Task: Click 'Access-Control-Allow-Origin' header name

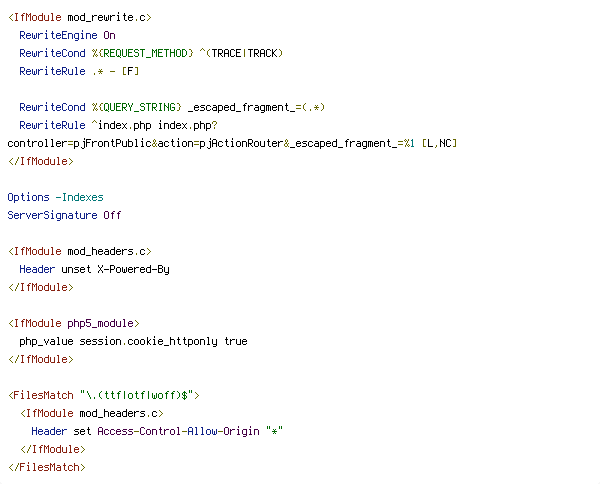Action: click(x=178, y=431)
